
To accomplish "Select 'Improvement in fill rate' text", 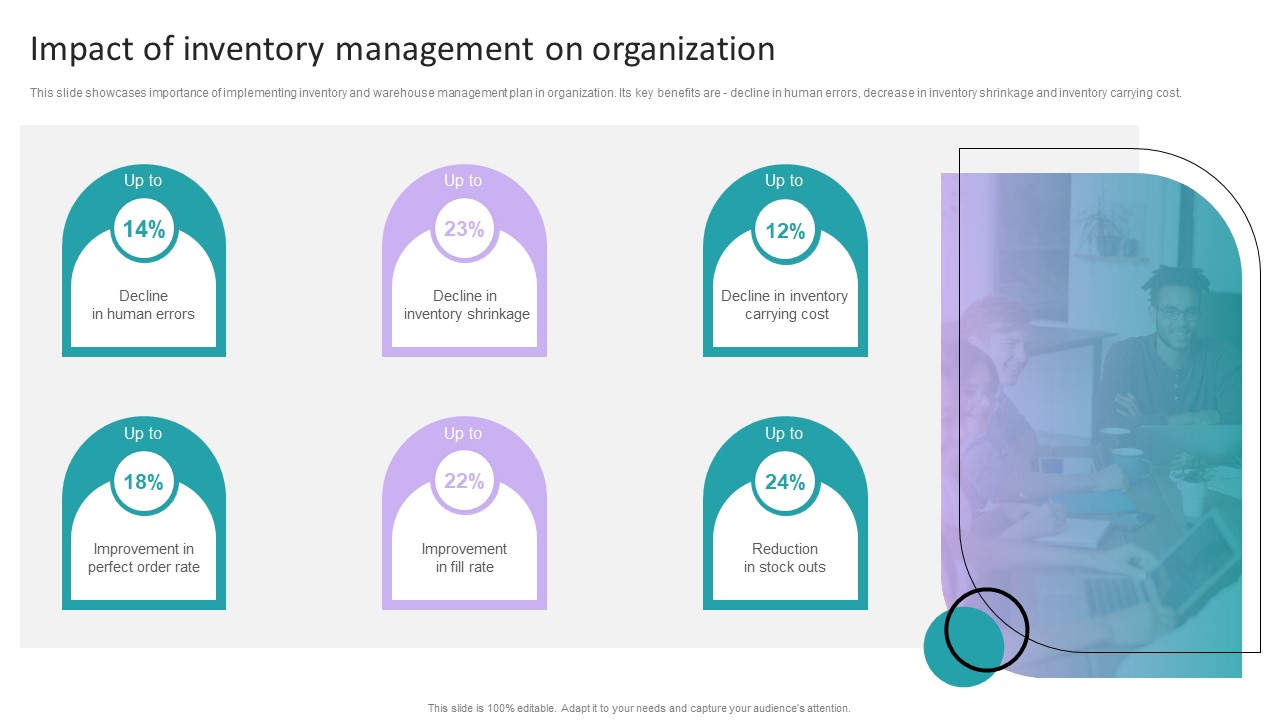I will pyautogui.click(x=464, y=558).
